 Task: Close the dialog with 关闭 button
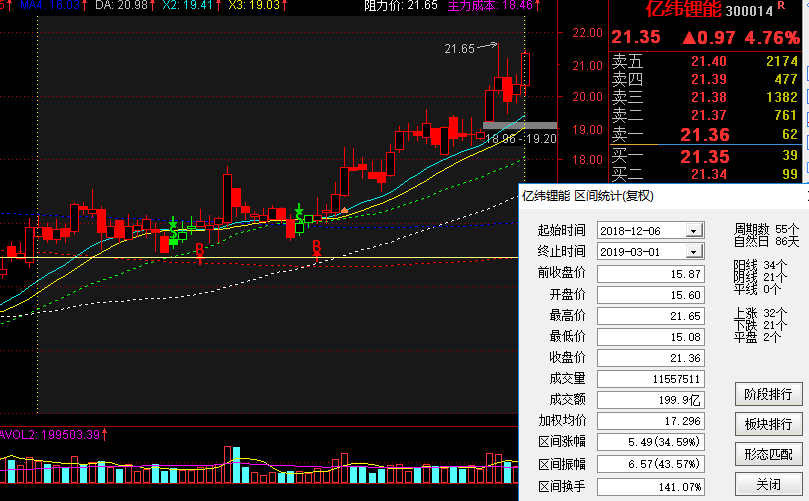pyautogui.click(x=768, y=484)
